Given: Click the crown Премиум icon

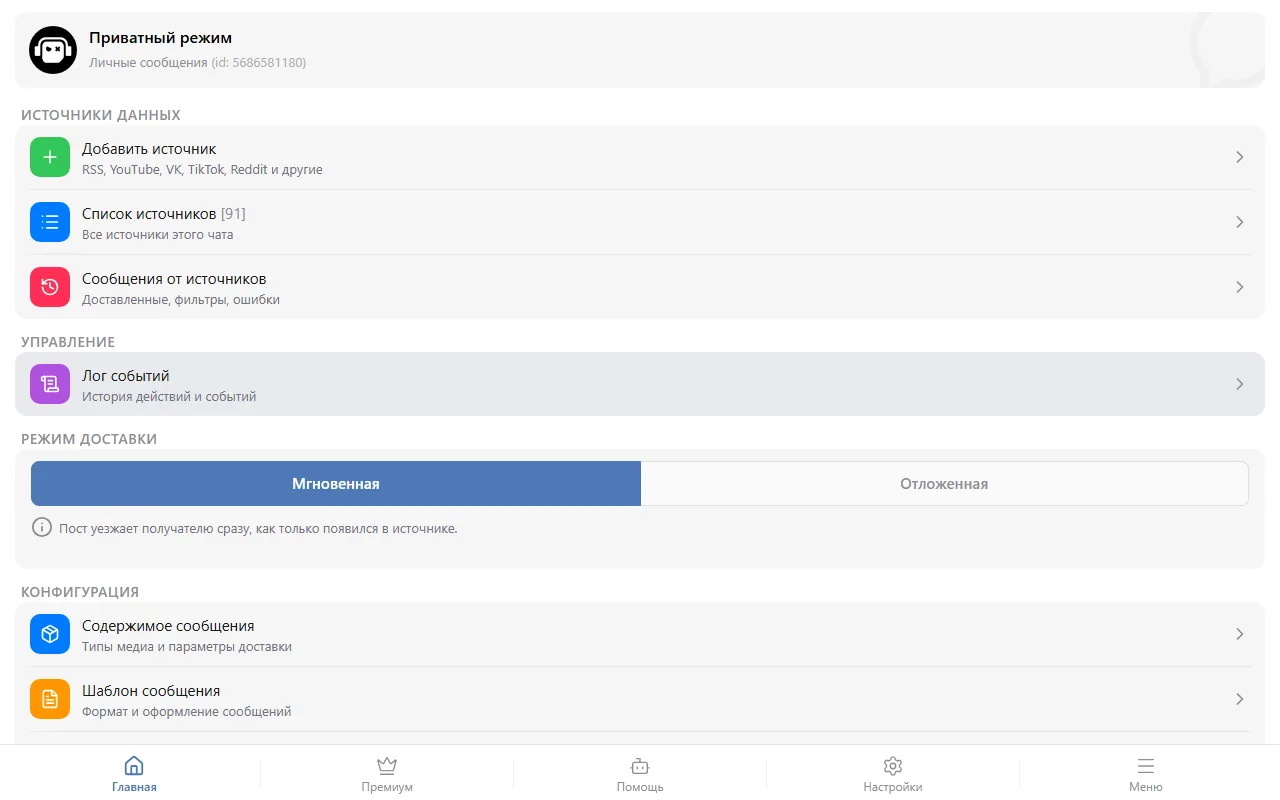Looking at the screenshot, I should pos(387,766).
